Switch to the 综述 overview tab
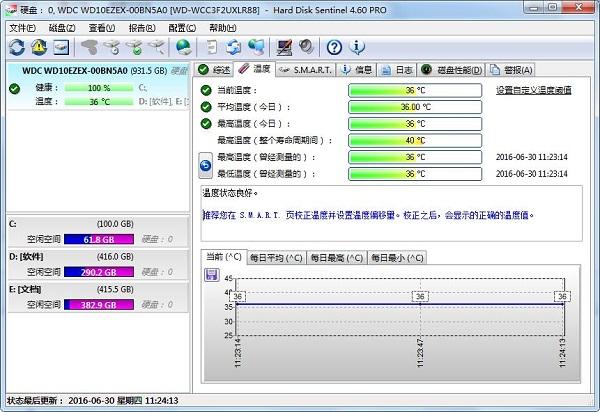 coord(214,70)
